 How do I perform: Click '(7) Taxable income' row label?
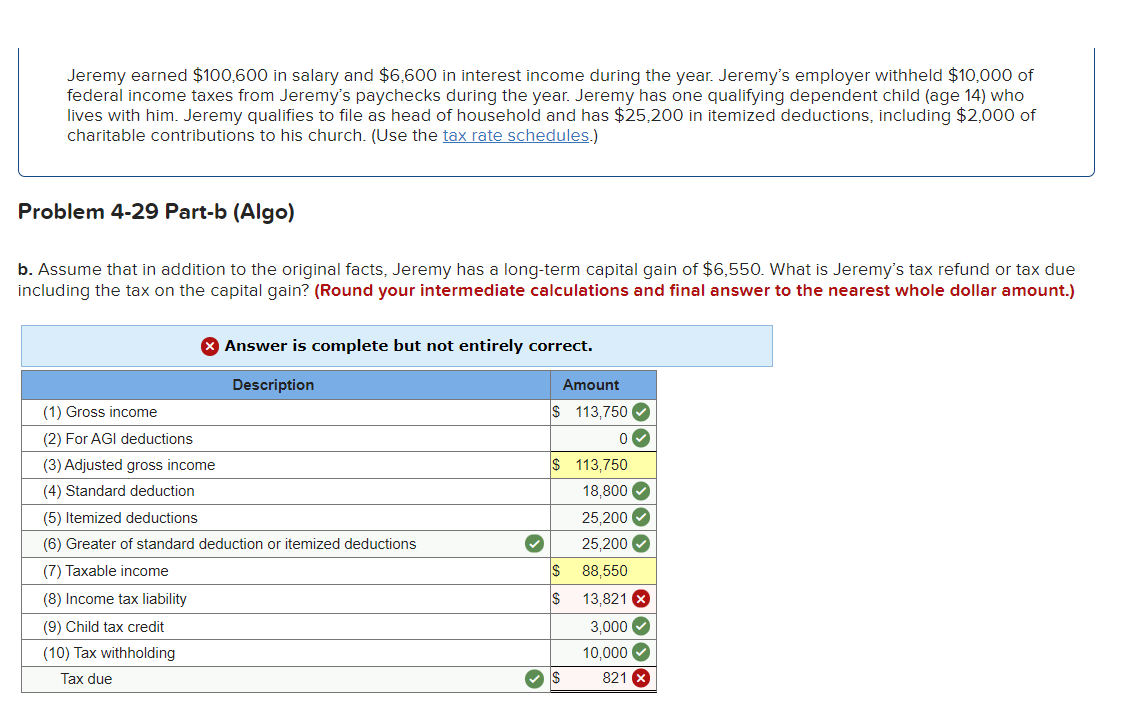[x=105, y=571]
